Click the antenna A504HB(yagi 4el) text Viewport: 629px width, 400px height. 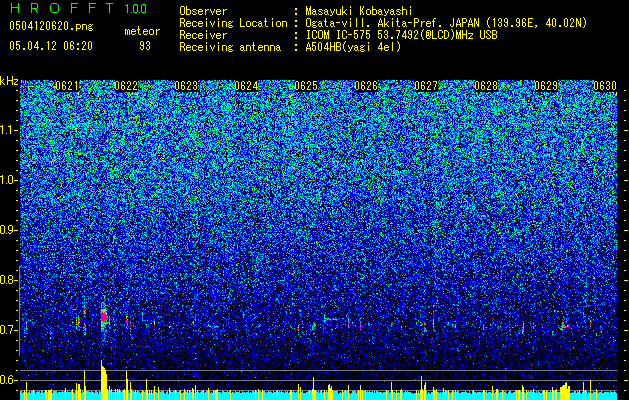point(353,47)
